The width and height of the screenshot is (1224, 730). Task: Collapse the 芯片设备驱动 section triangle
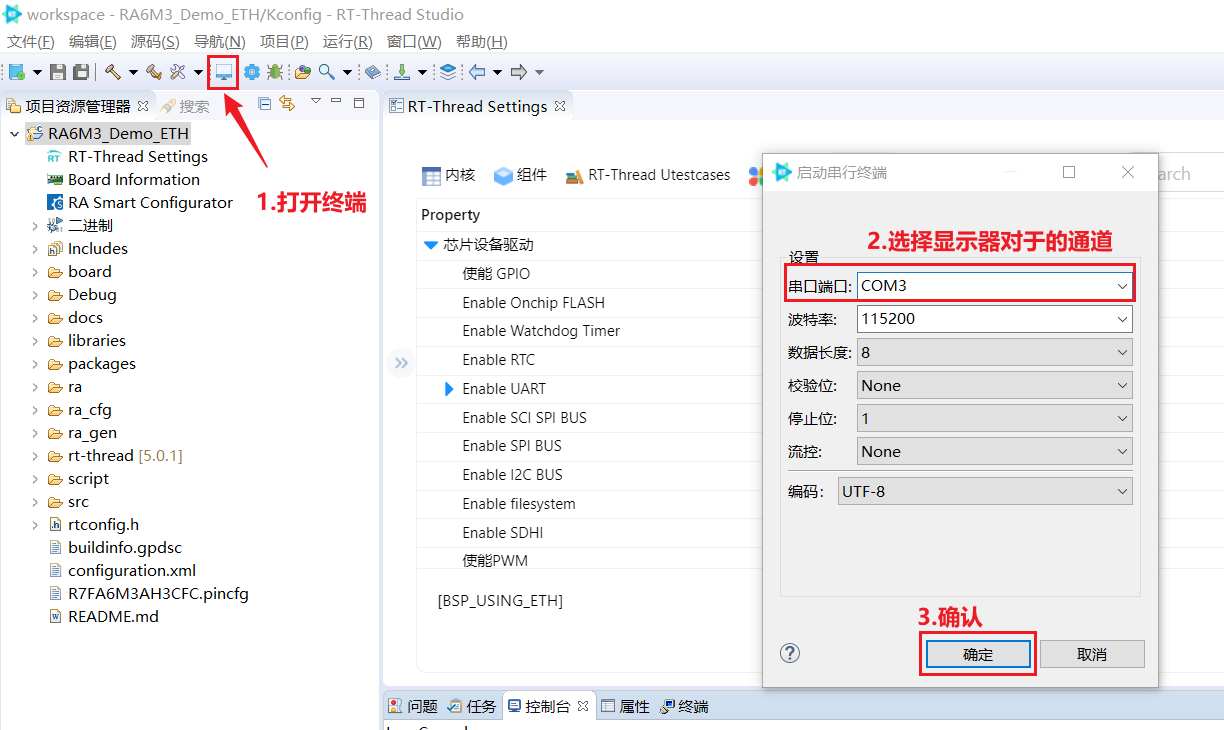click(x=430, y=245)
